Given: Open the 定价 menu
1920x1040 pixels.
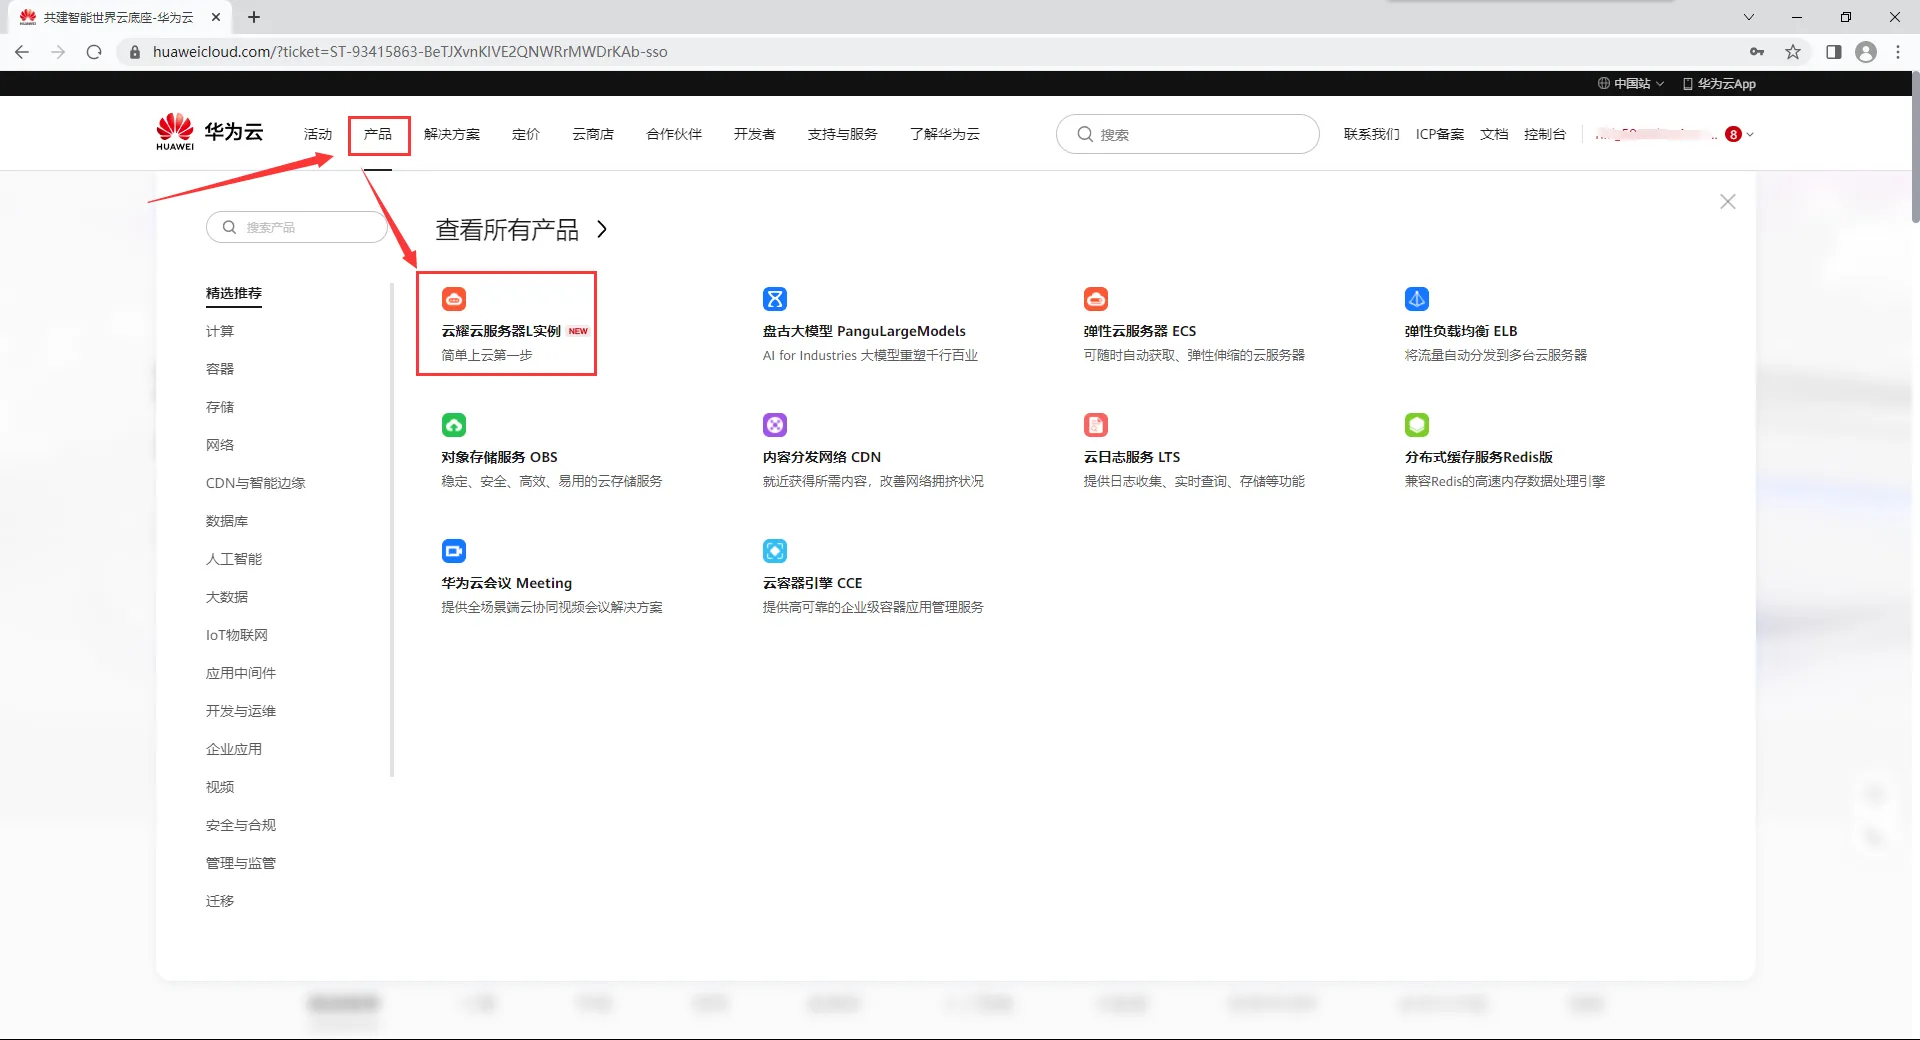Looking at the screenshot, I should click(x=526, y=134).
